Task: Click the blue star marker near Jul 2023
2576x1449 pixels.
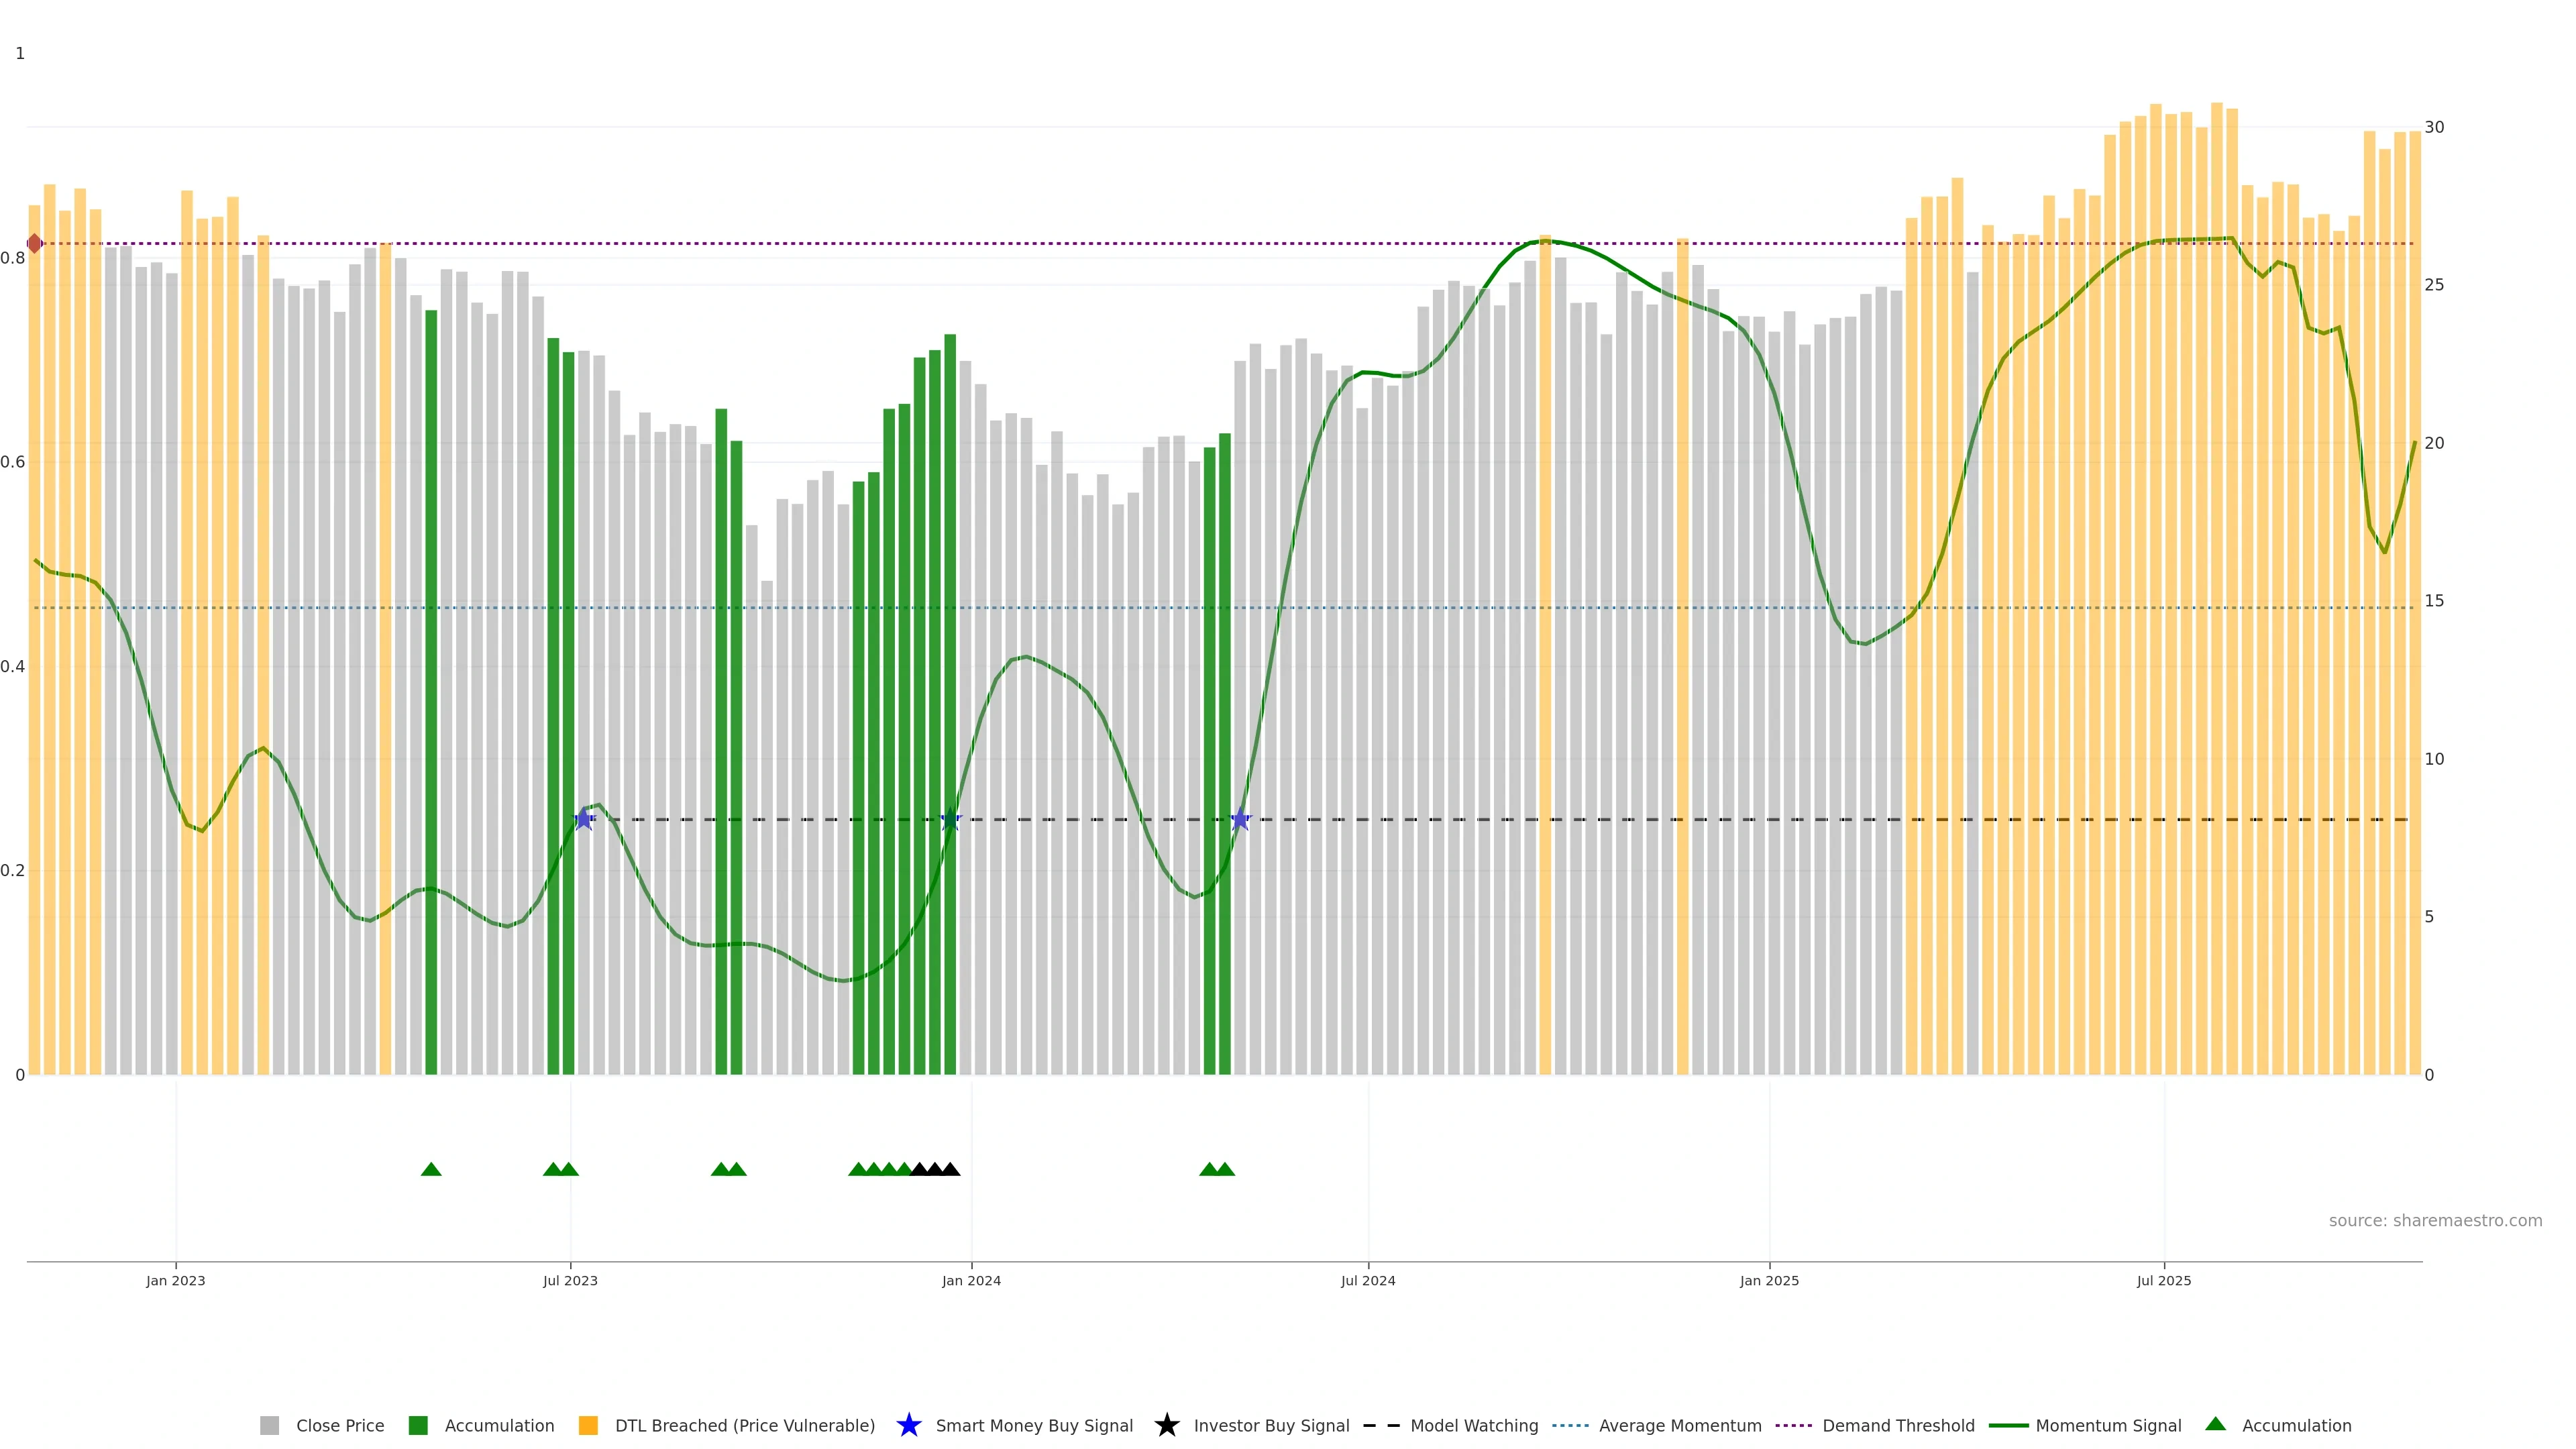Action: coord(584,819)
